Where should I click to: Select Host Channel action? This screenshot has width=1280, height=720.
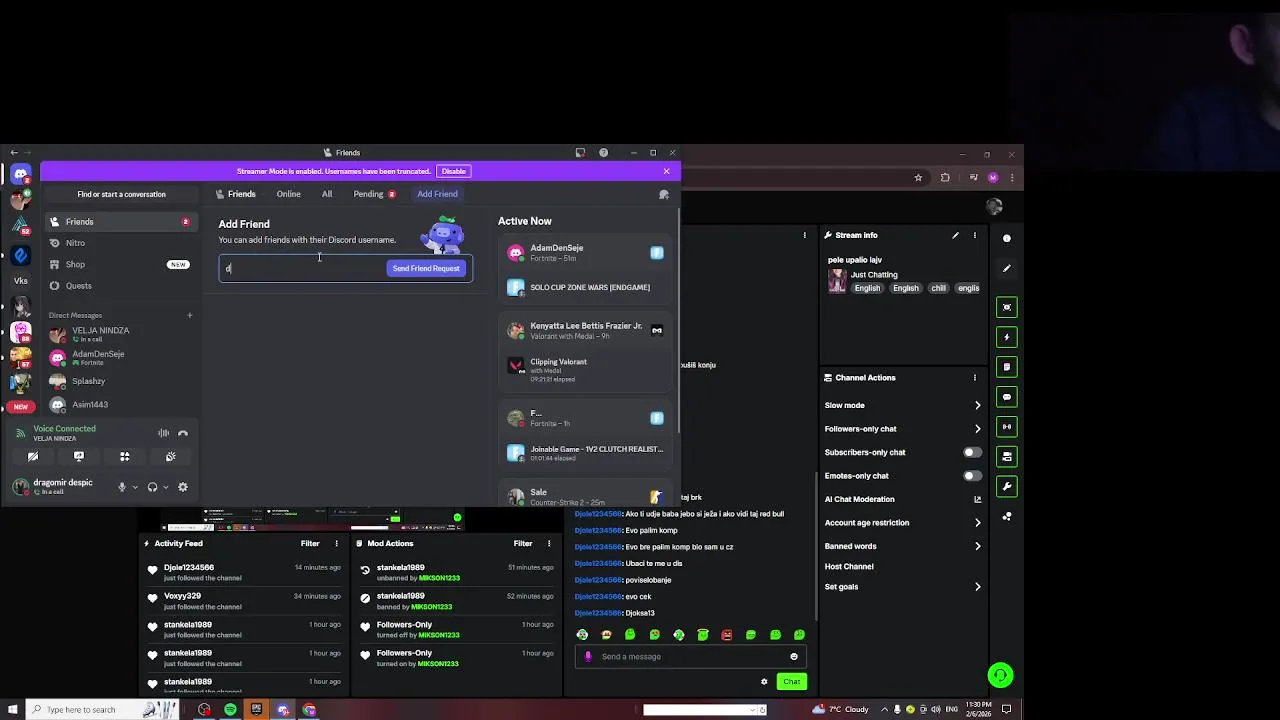(x=849, y=566)
